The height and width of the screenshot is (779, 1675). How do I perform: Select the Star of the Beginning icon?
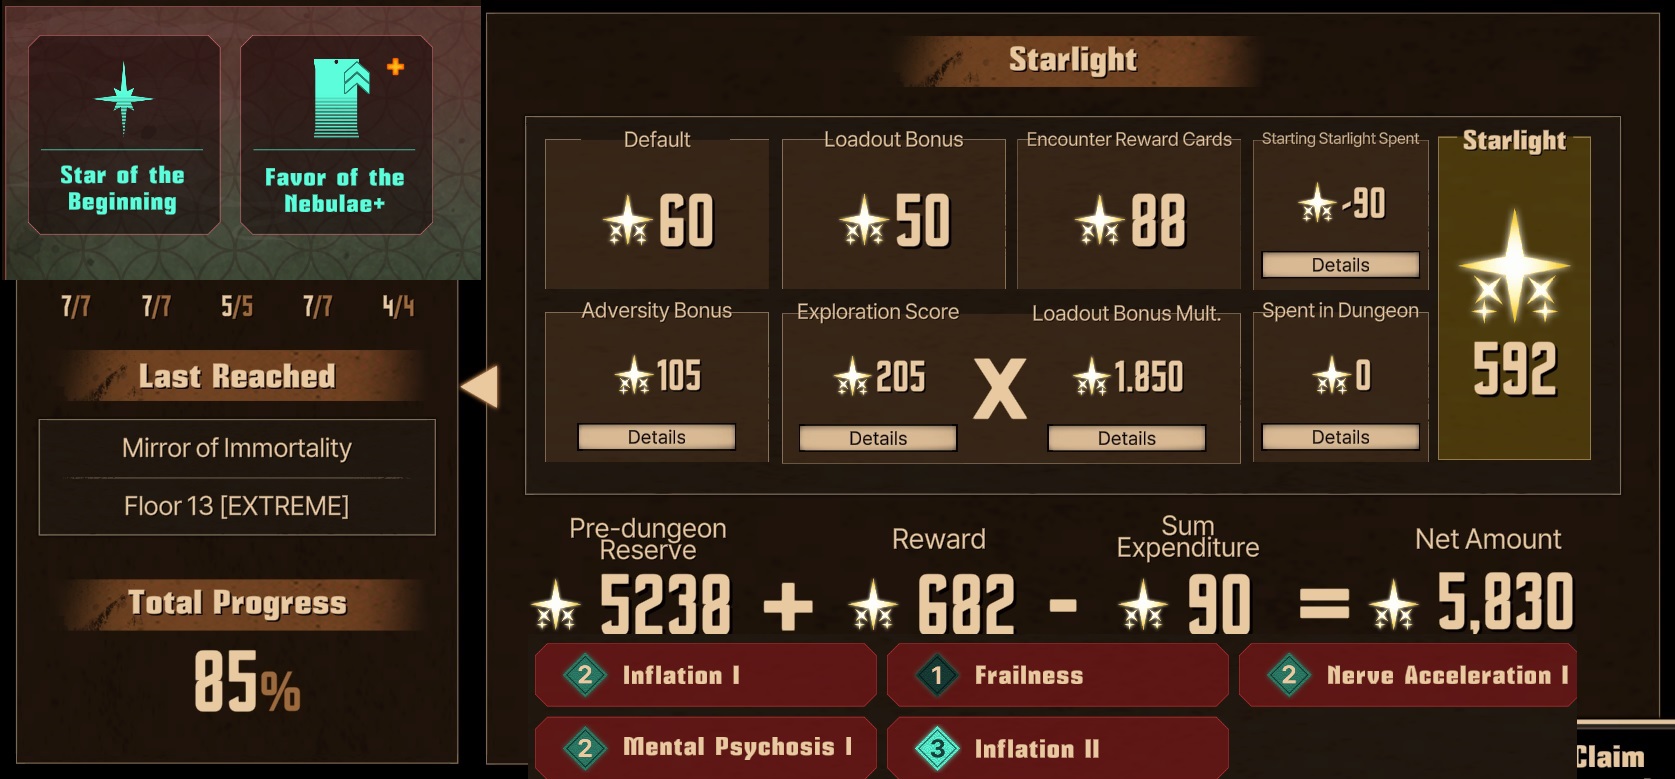(x=124, y=98)
